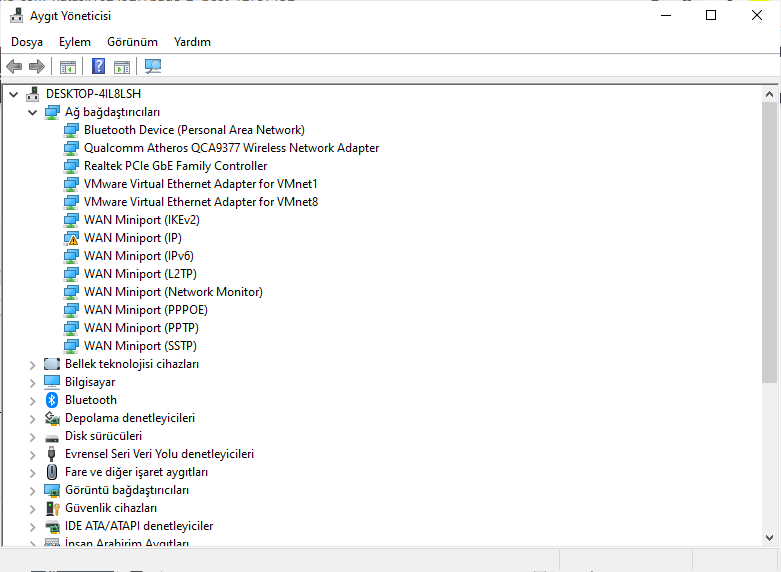This screenshot has height=572, width=781.
Task: Select VMware Virtual Ethernet Adapter for VMnet1
Action: click(x=201, y=184)
